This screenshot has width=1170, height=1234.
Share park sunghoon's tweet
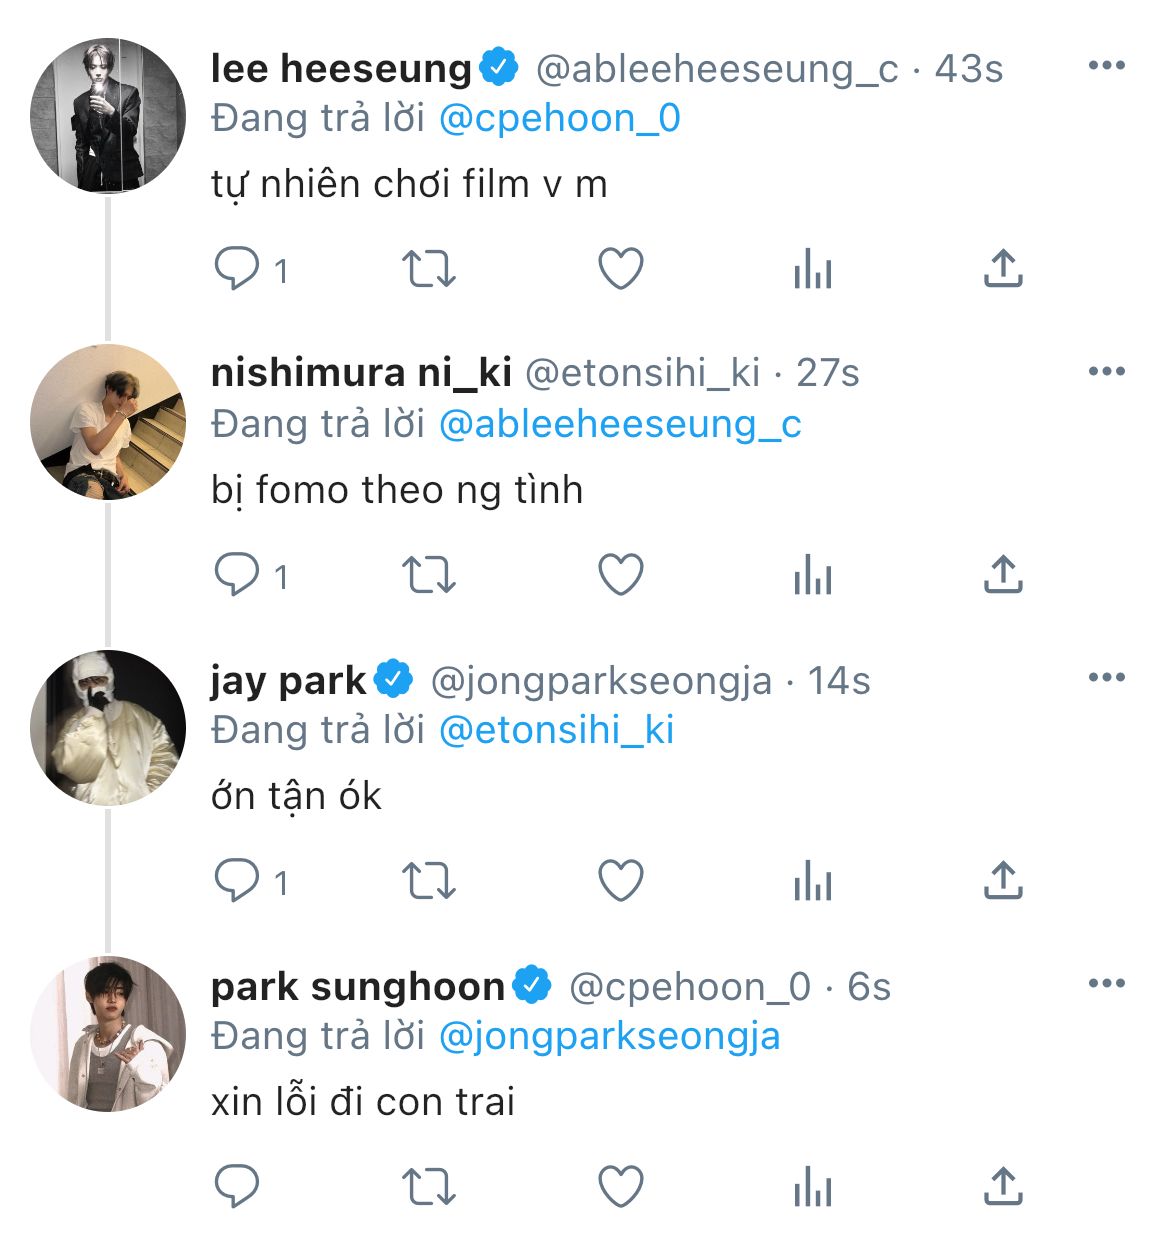(x=1003, y=1187)
